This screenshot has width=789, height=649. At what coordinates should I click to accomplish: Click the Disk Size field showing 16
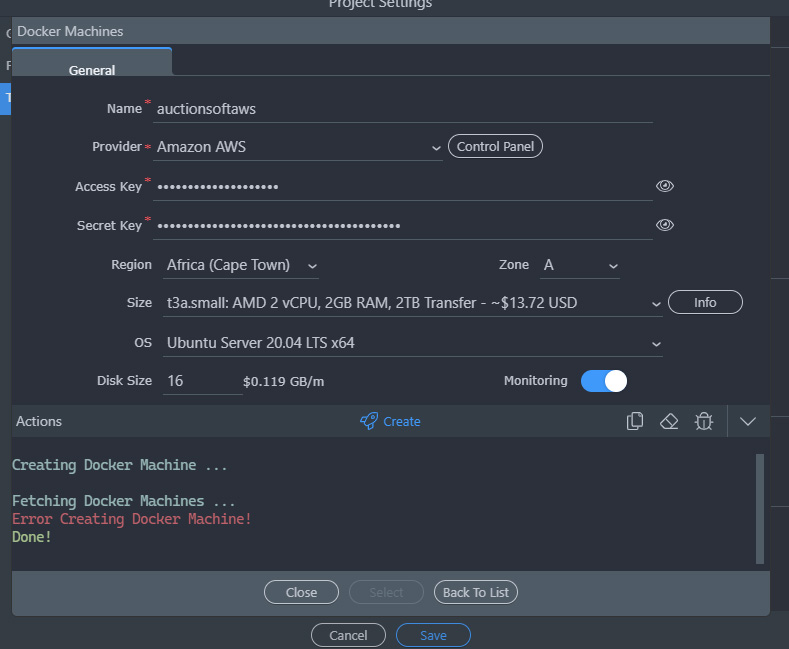pyautogui.click(x=202, y=381)
